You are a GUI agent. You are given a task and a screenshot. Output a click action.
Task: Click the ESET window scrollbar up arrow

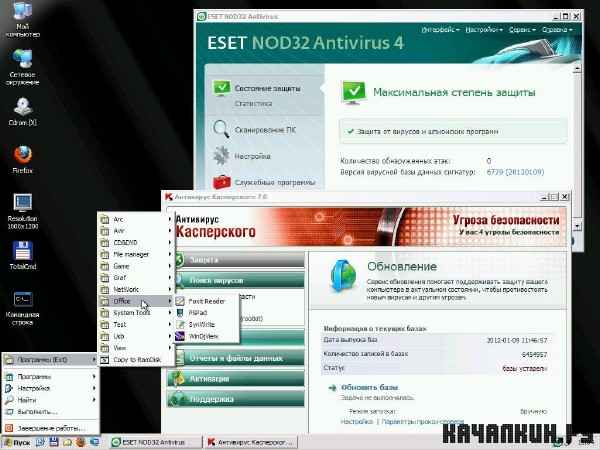pyautogui.click(x=577, y=69)
